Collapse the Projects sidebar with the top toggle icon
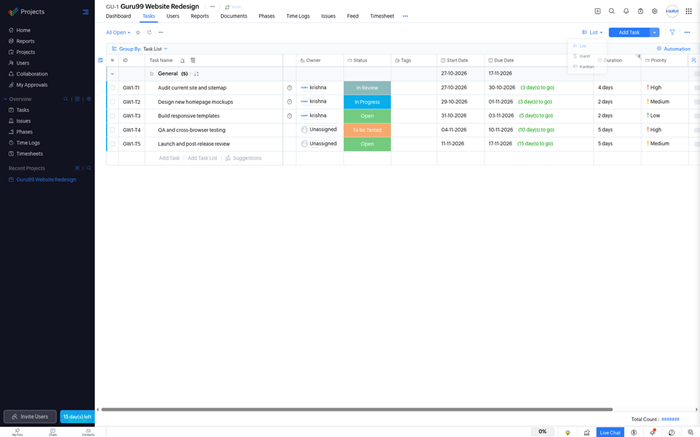This screenshot has width=700, height=437. (86, 12)
